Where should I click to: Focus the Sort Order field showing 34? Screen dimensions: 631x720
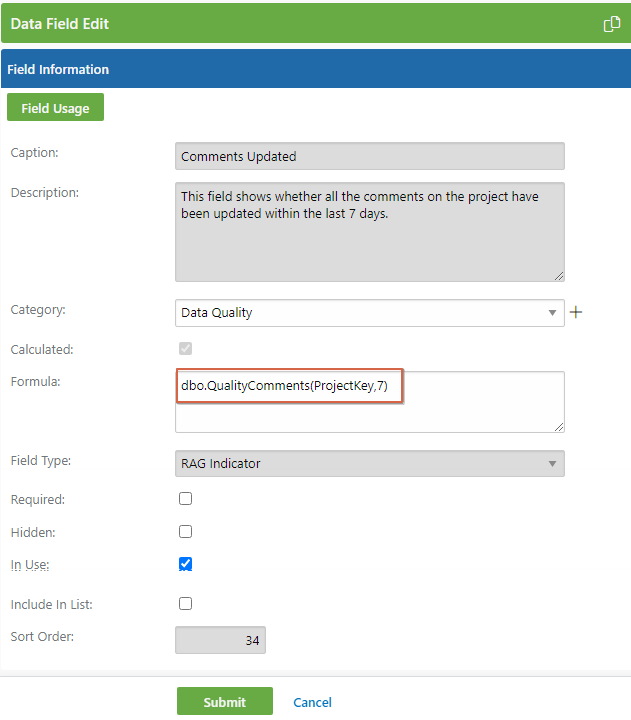(220, 640)
